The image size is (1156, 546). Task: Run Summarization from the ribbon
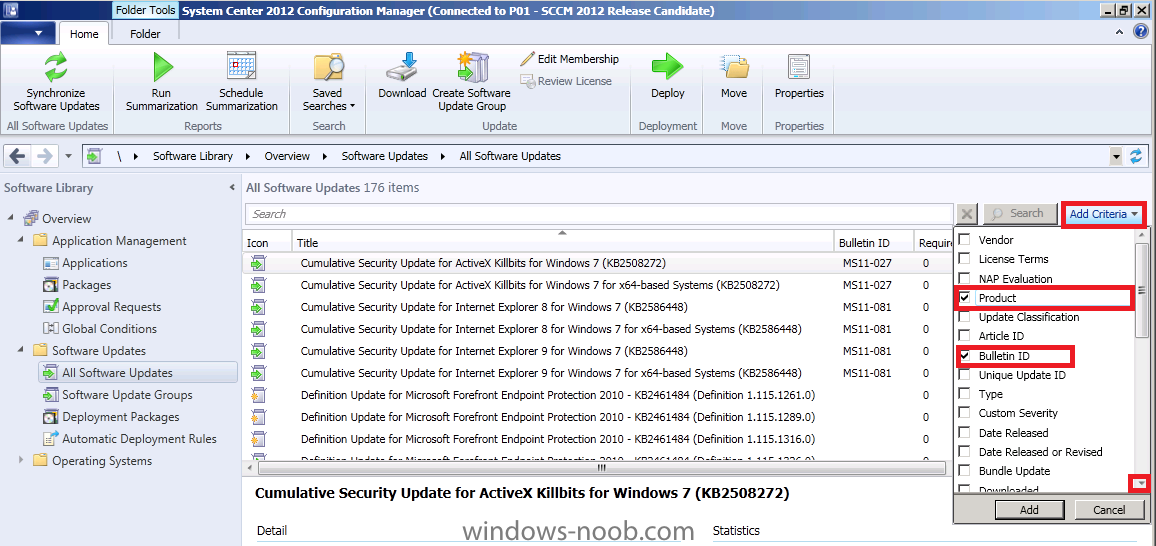click(161, 82)
